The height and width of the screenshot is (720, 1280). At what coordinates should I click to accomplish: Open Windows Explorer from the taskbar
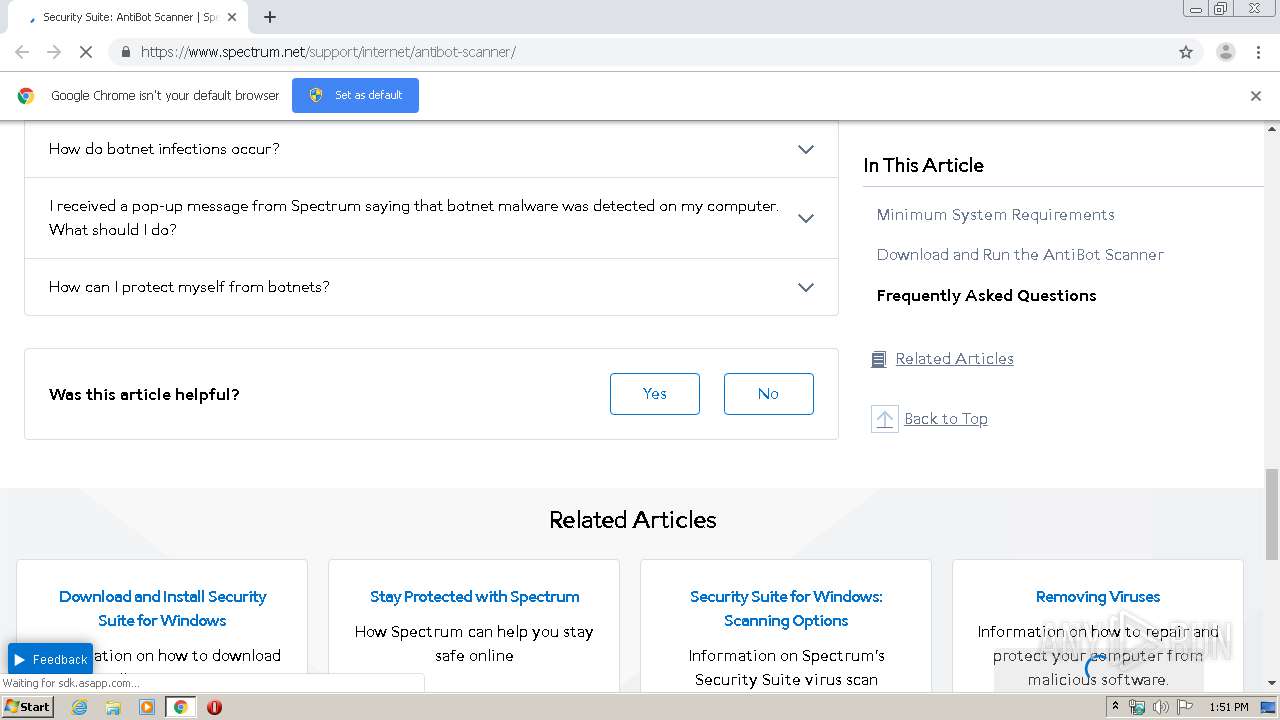[x=113, y=707]
